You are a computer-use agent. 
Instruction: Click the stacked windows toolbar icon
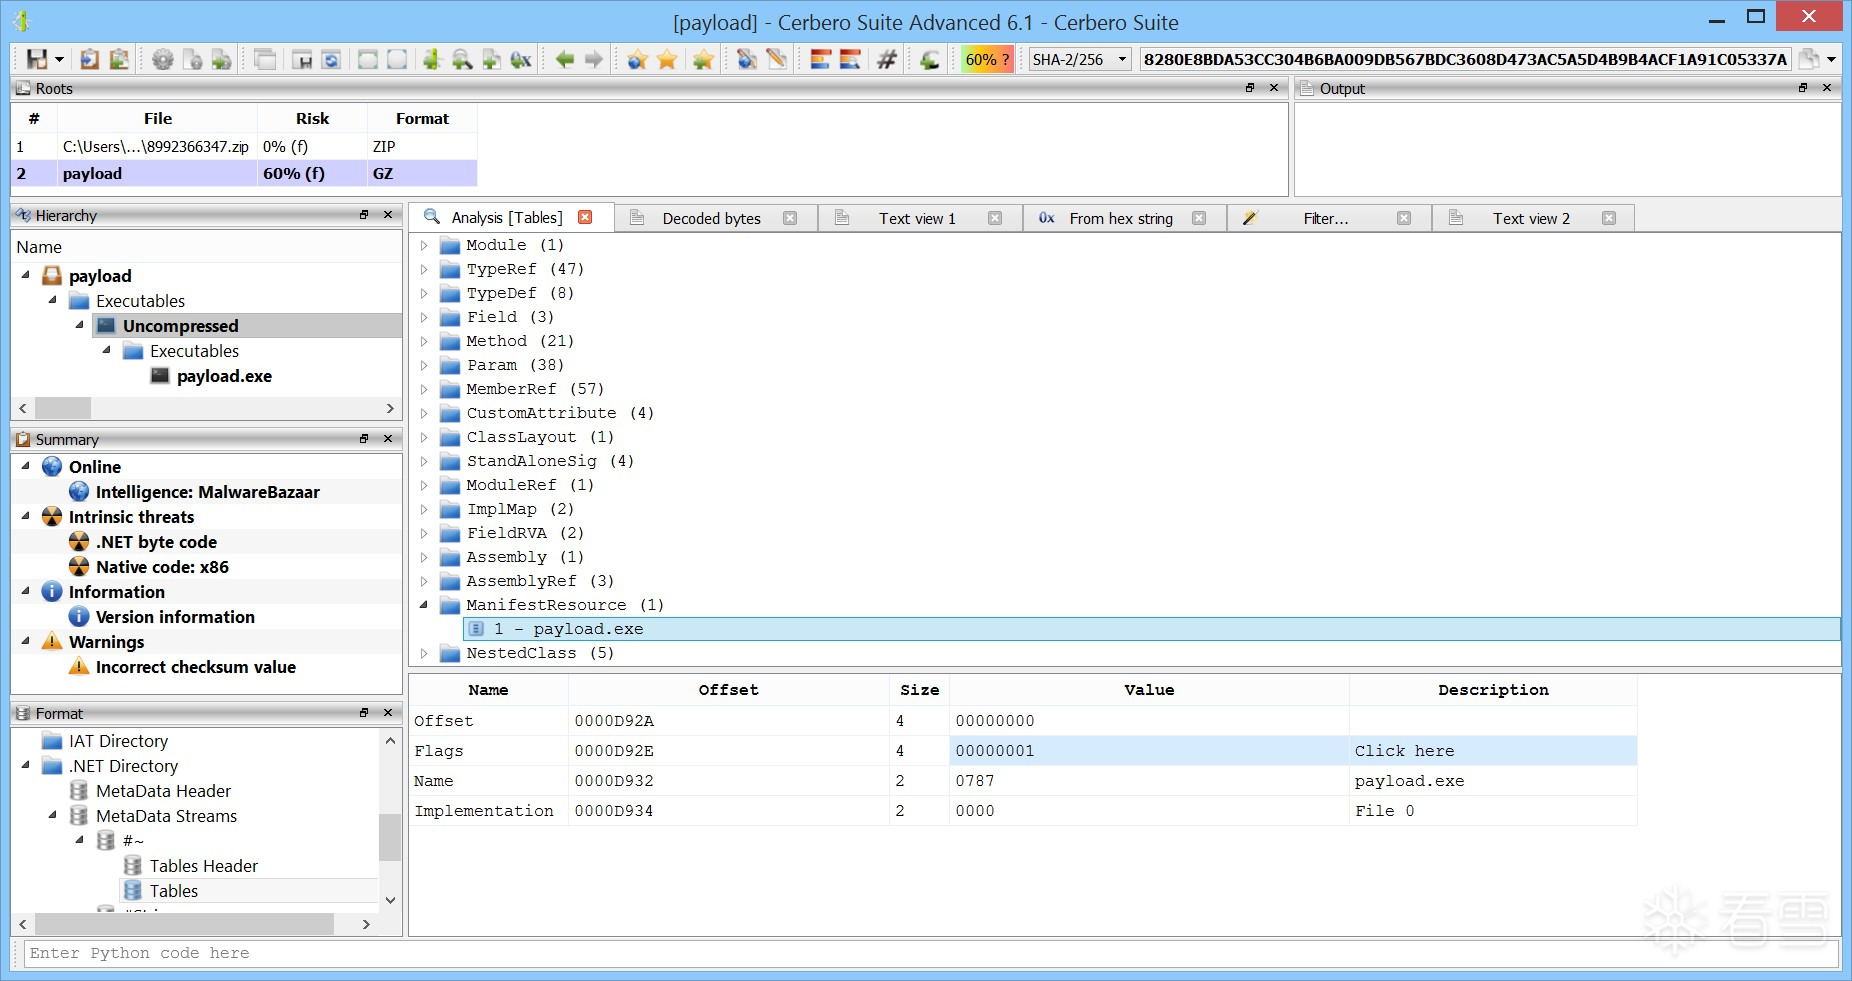tap(265, 60)
